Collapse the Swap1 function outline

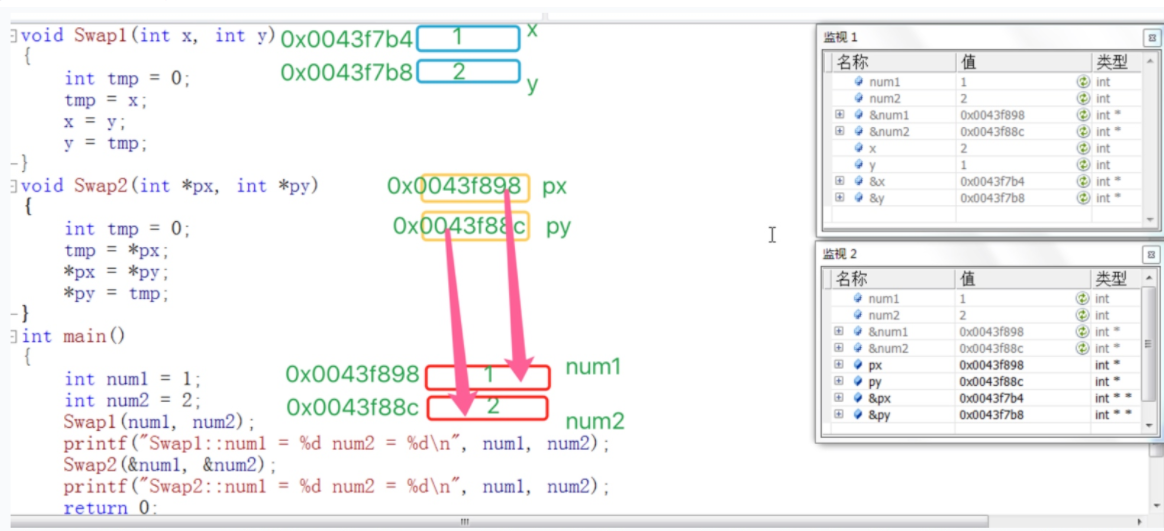[14, 36]
